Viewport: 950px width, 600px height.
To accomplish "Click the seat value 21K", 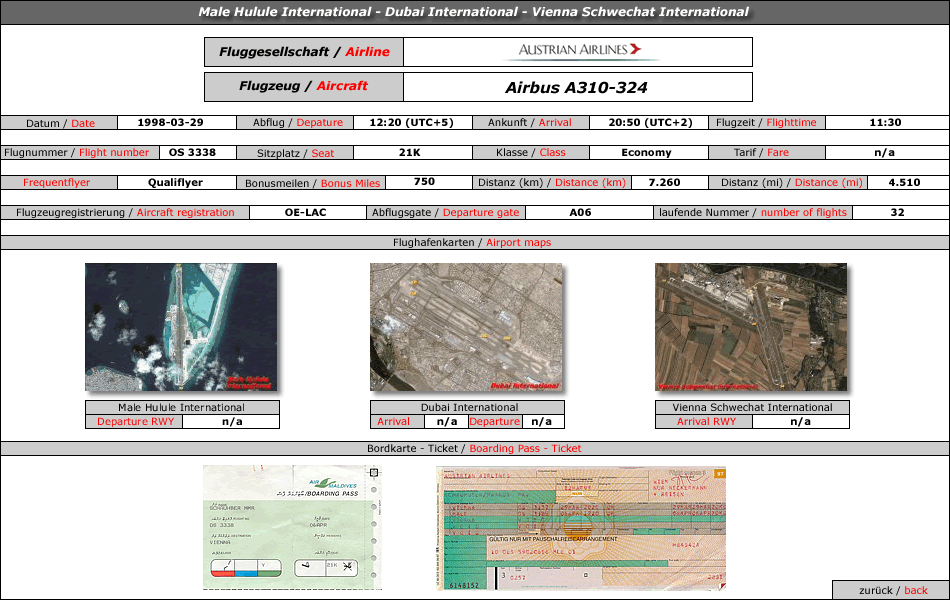I will 409,152.
